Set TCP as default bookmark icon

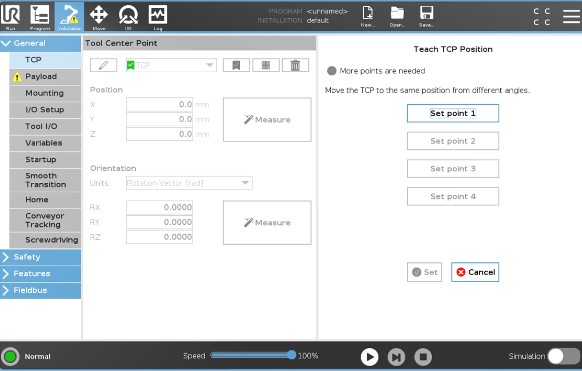[x=236, y=65]
